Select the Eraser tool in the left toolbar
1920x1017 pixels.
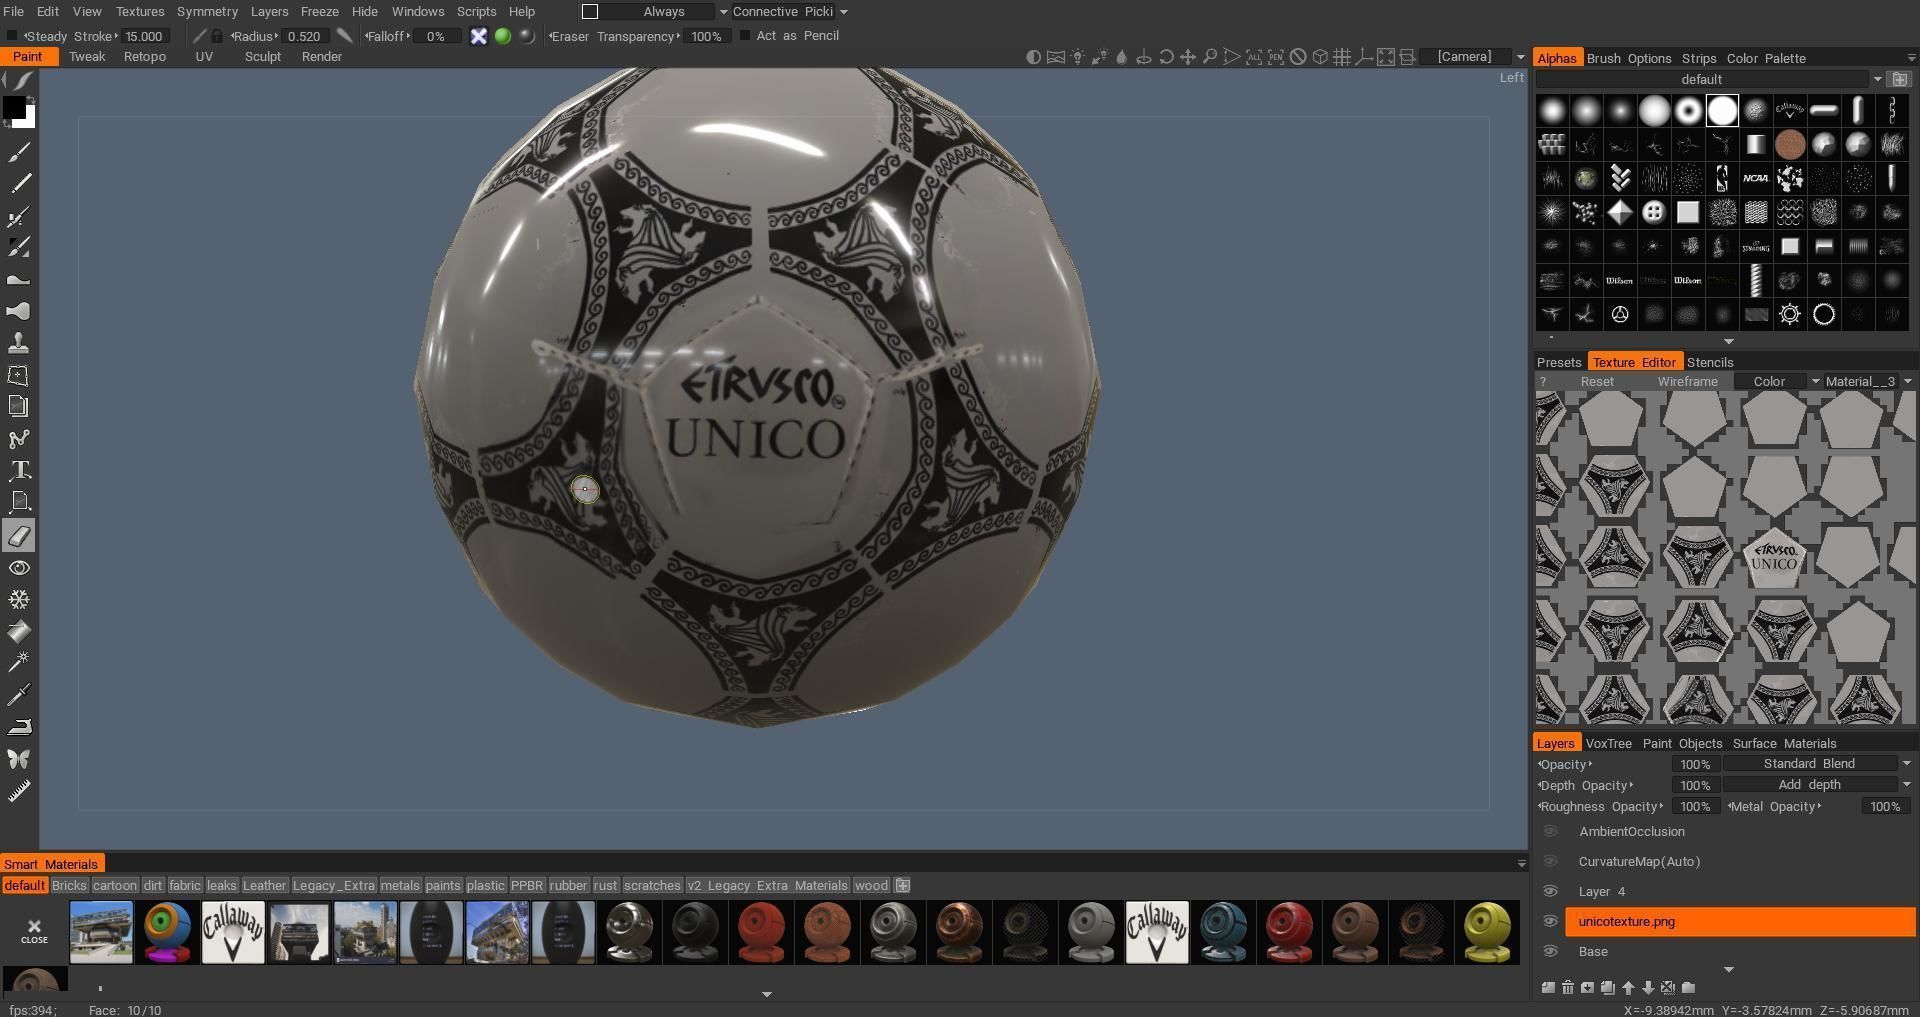click(x=19, y=536)
